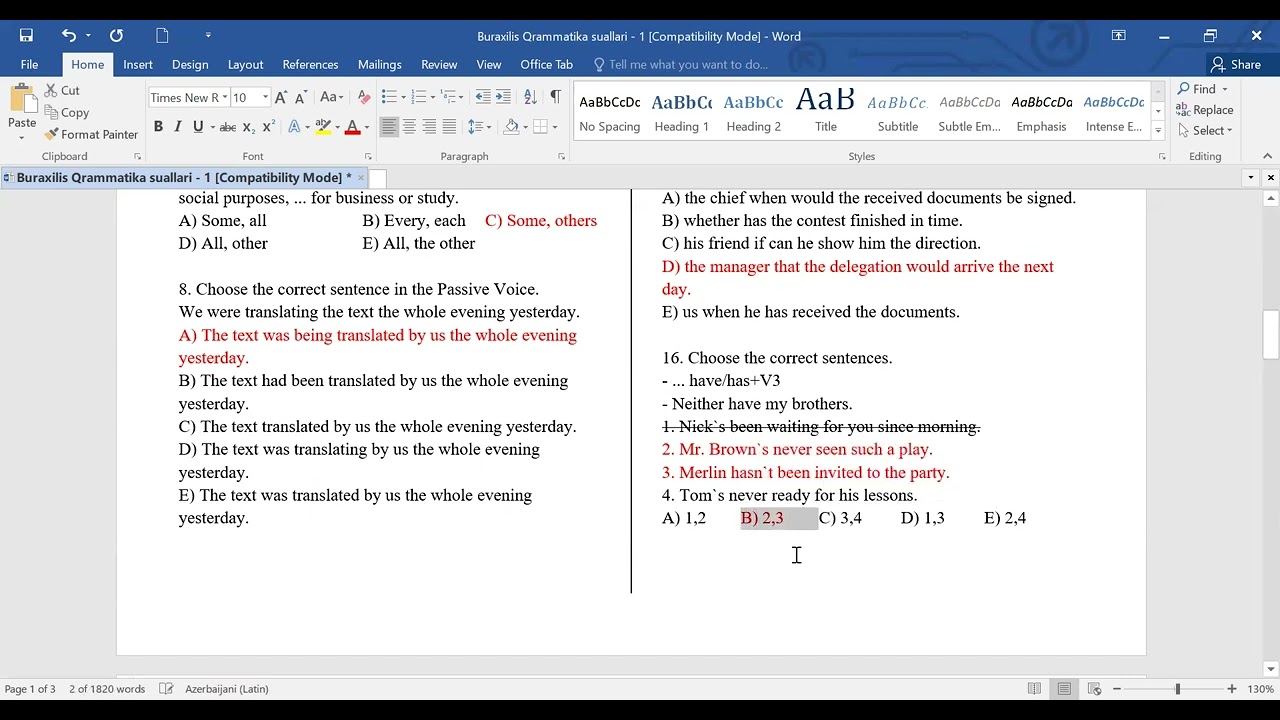Open the Font name dropdown
The image size is (1280, 720).
tap(225, 97)
